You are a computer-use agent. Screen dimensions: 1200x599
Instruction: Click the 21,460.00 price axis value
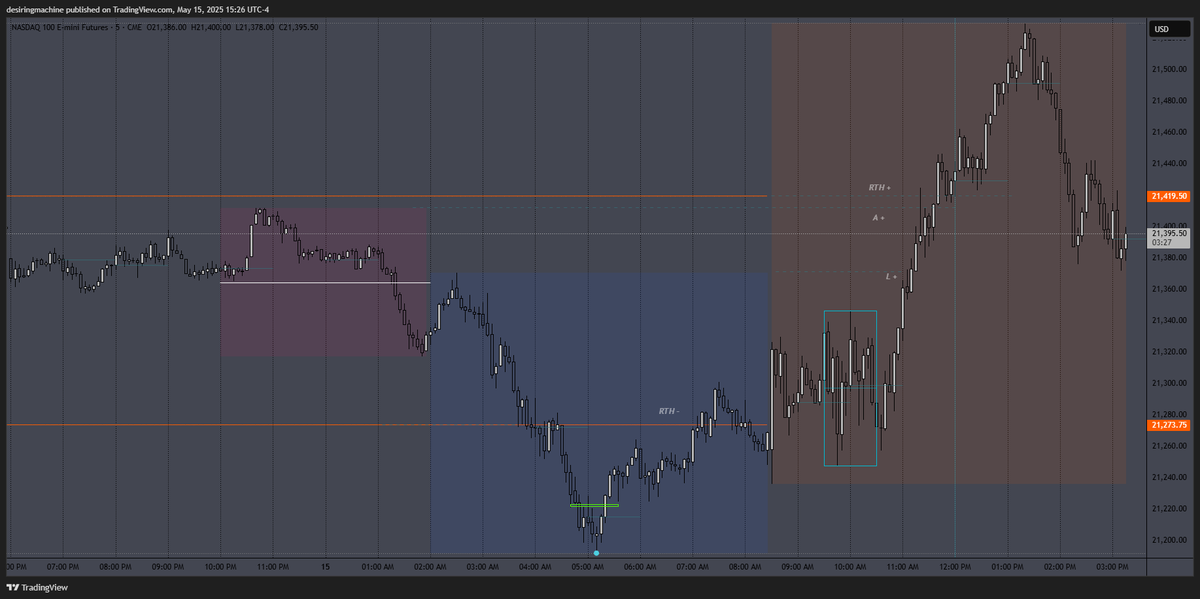1169,132
